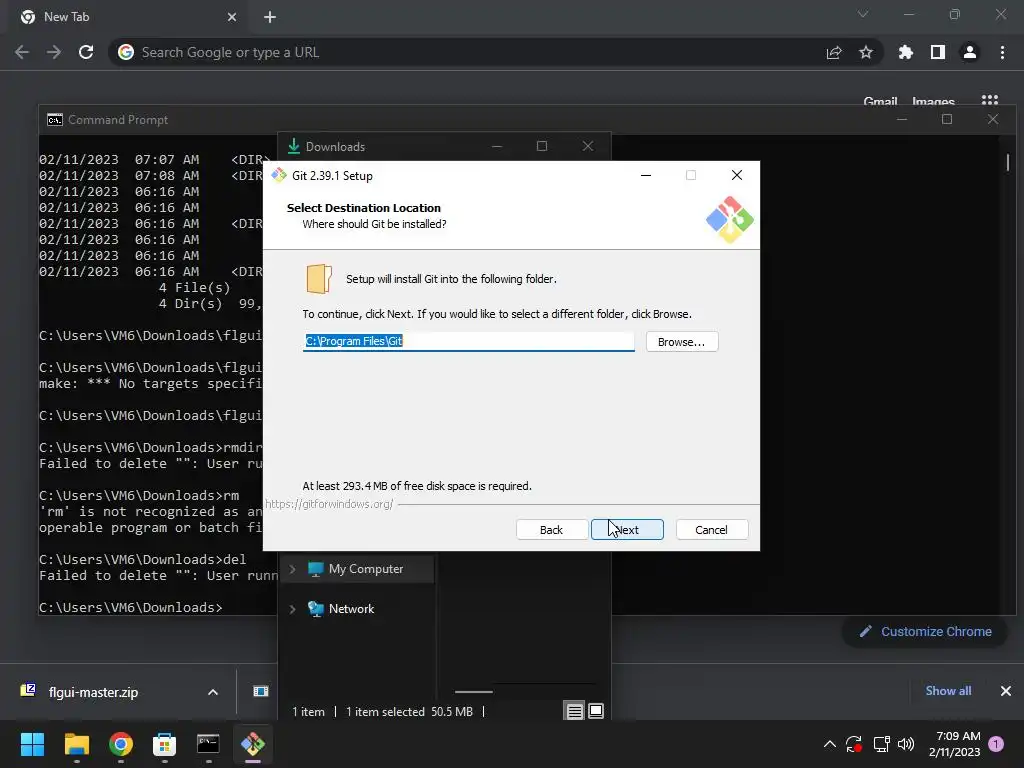
Task: Open Chrome tab search dropdown
Action: click(863, 14)
